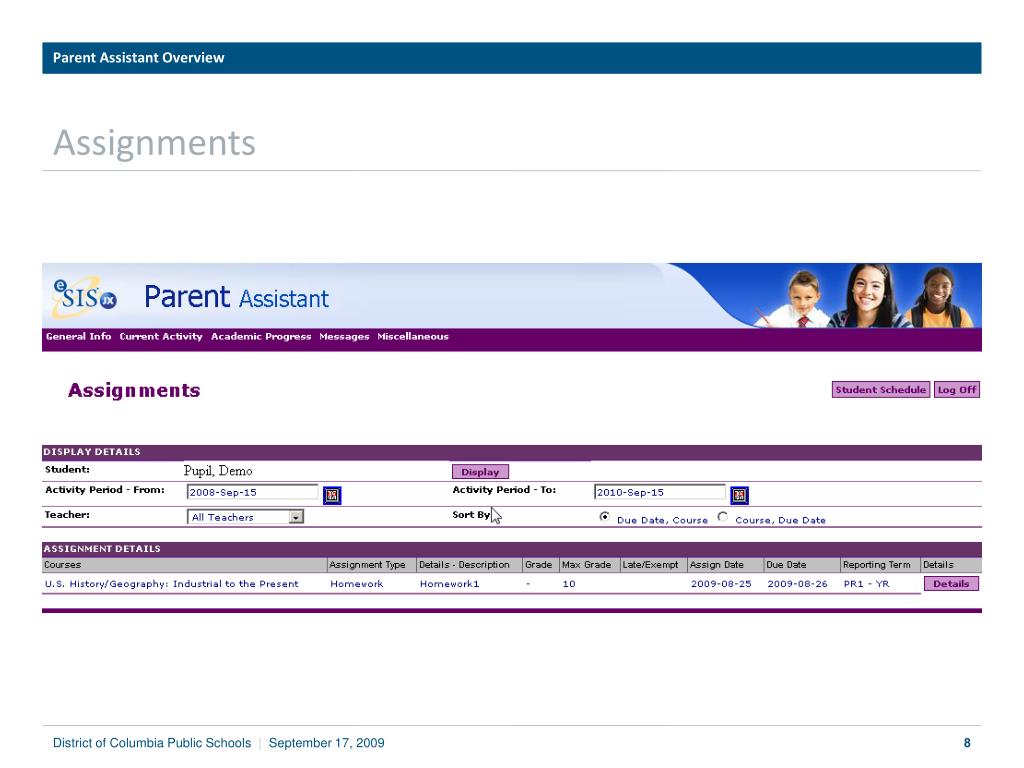
Task: Open Messages menu
Action: [x=344, y=336]
